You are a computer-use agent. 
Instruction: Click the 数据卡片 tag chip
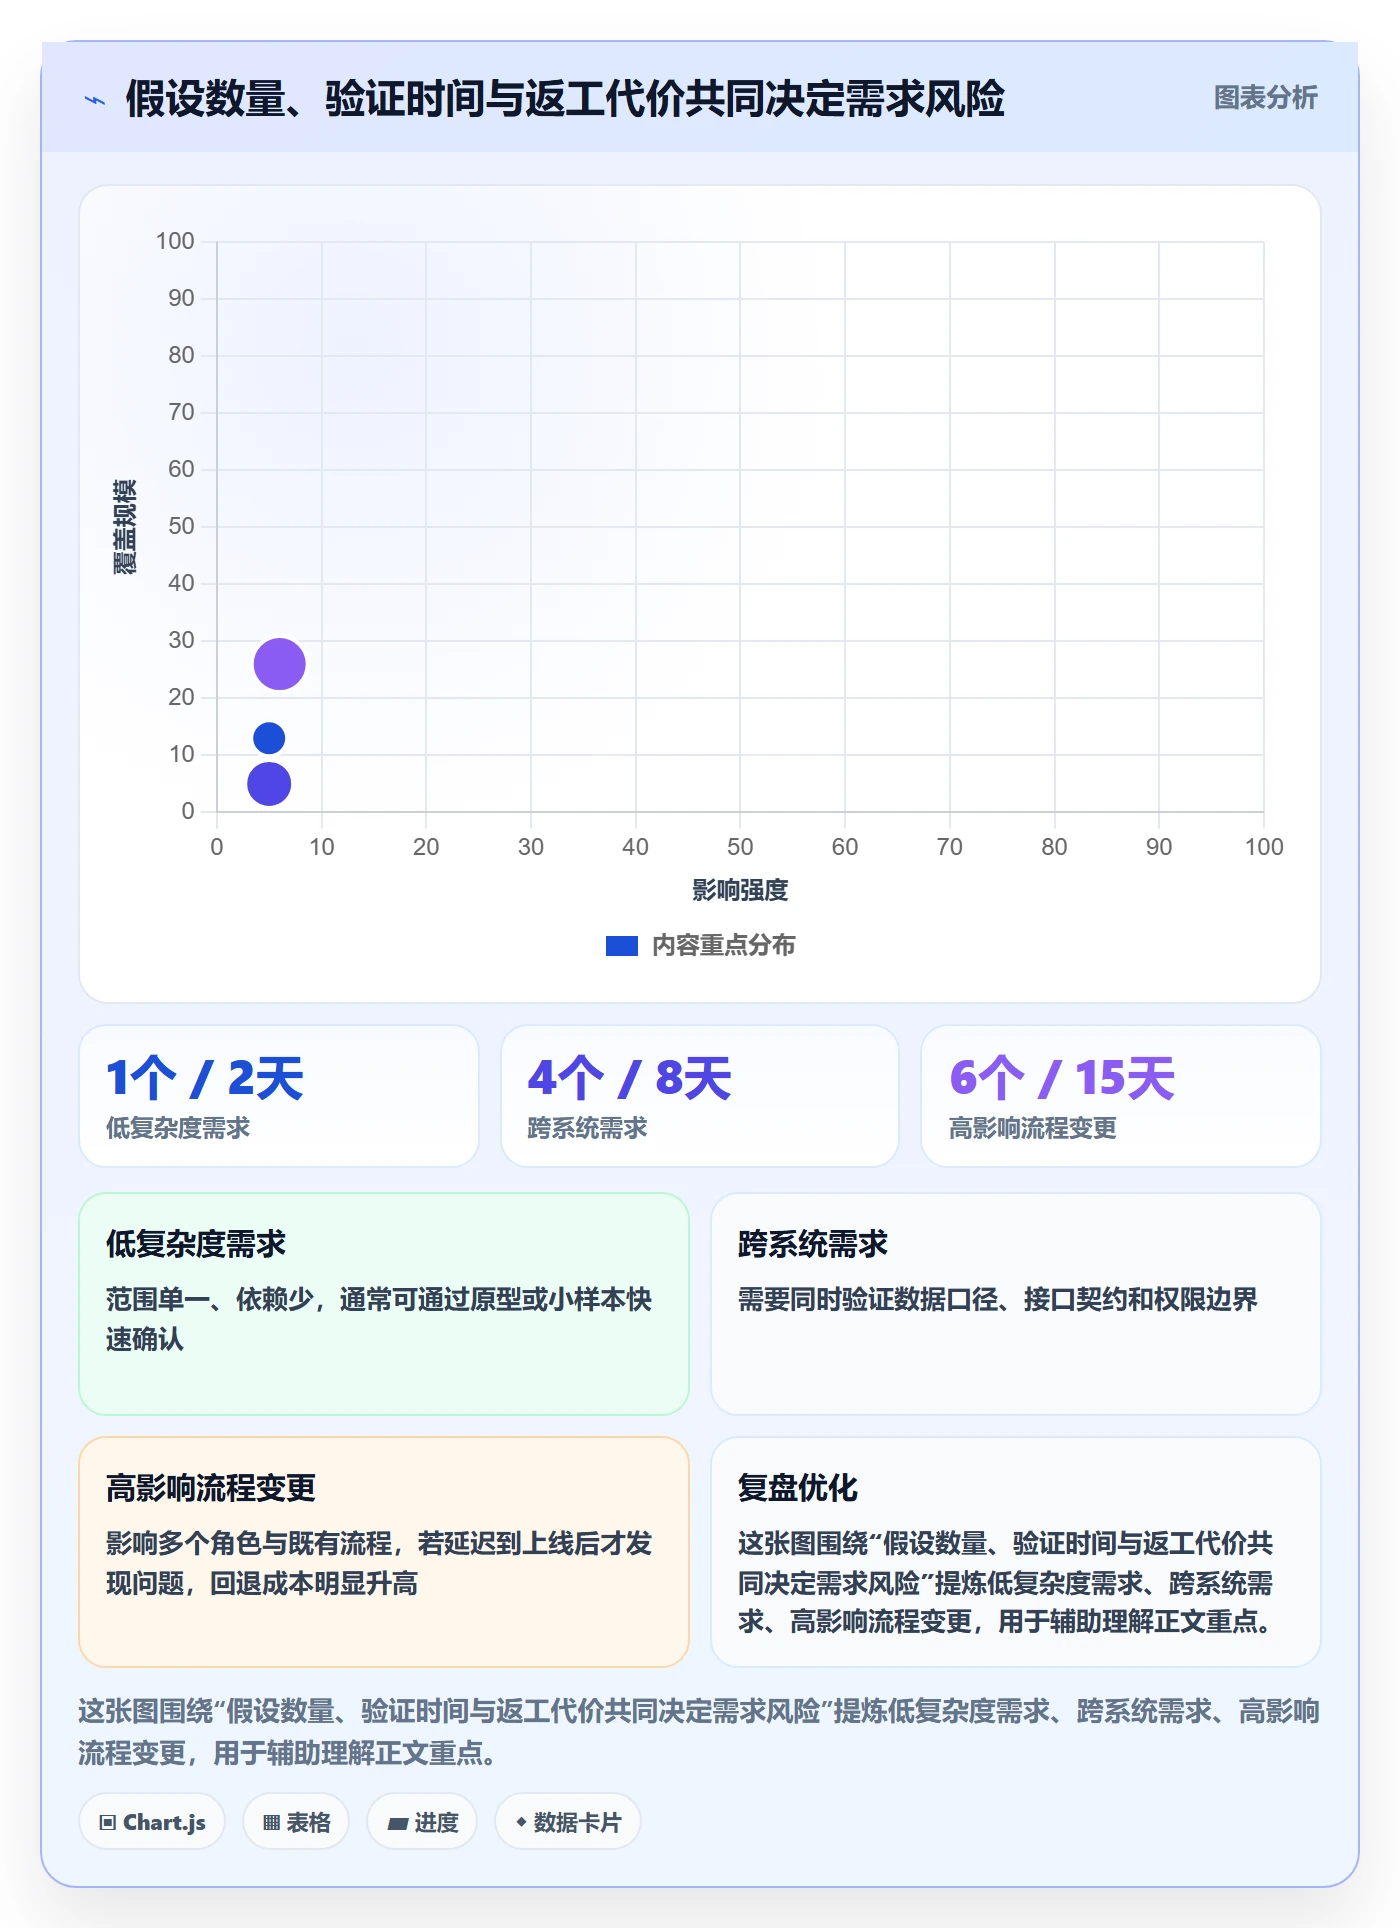[x=568, y=1822]
